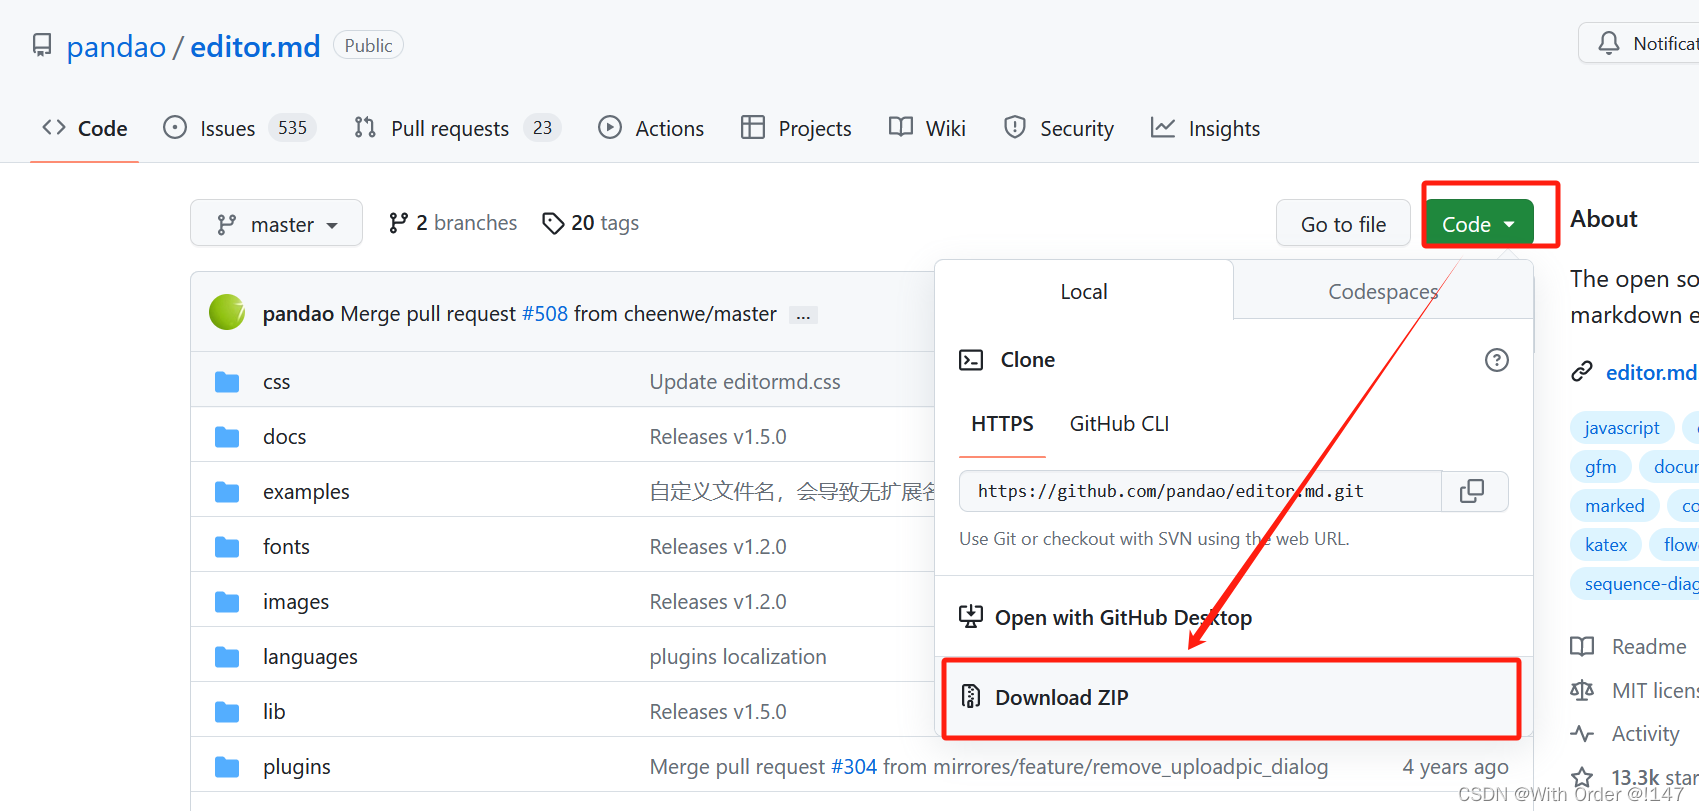
Task: Select the HTTPS clone option
Action: [1002, 424]
